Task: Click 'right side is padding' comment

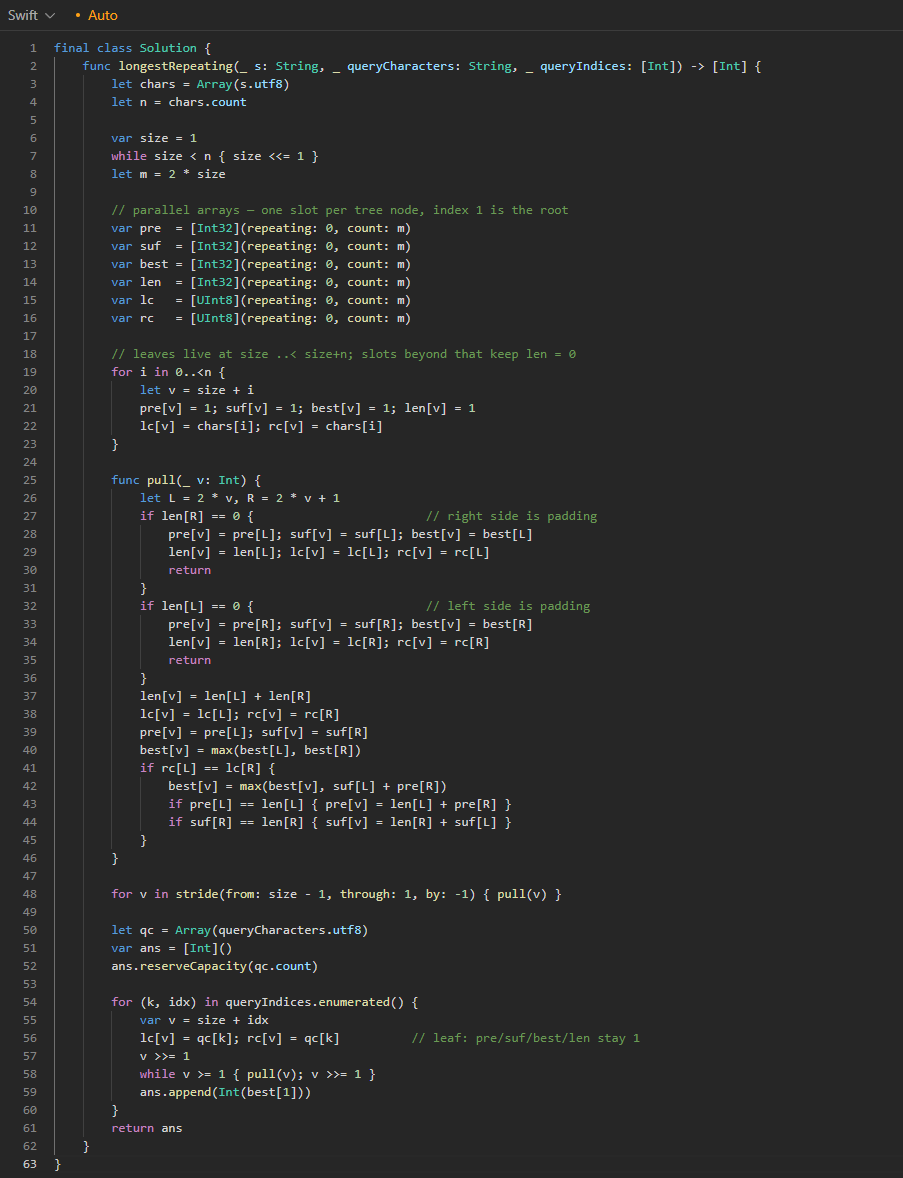Action: click(512, 516)
